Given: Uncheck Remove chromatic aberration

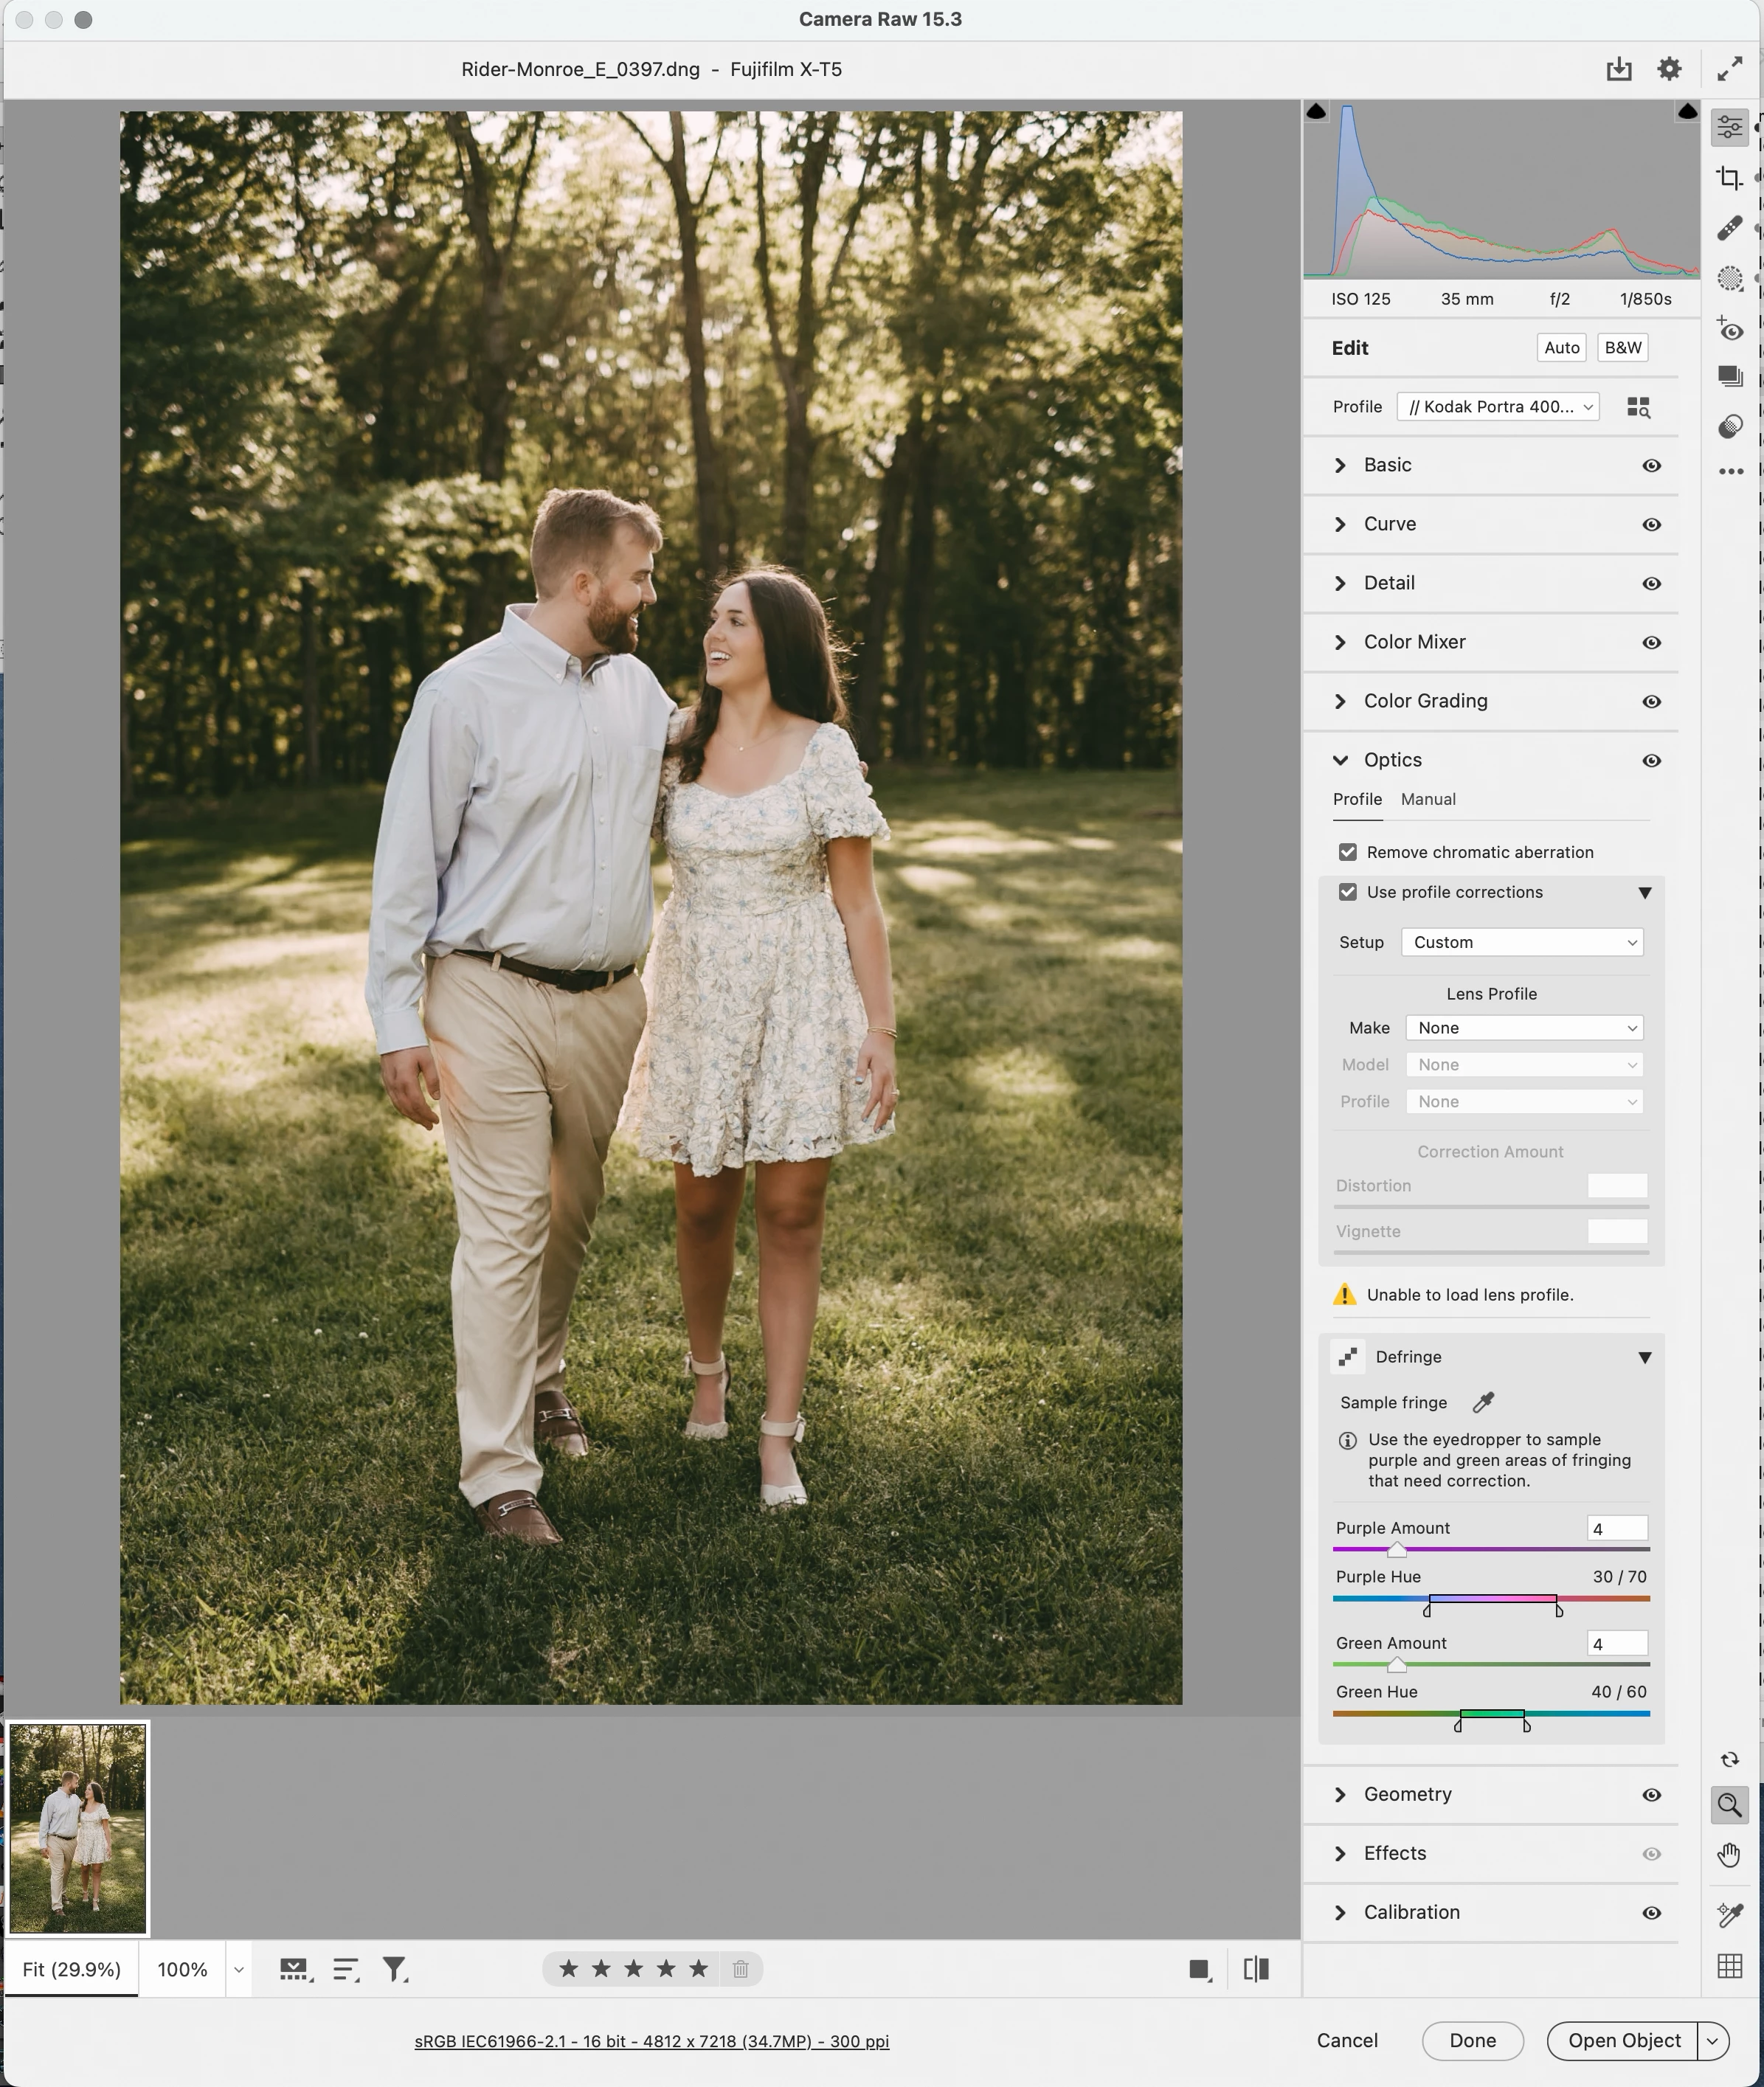Looking at the screenshot, I should [1348, 852].
